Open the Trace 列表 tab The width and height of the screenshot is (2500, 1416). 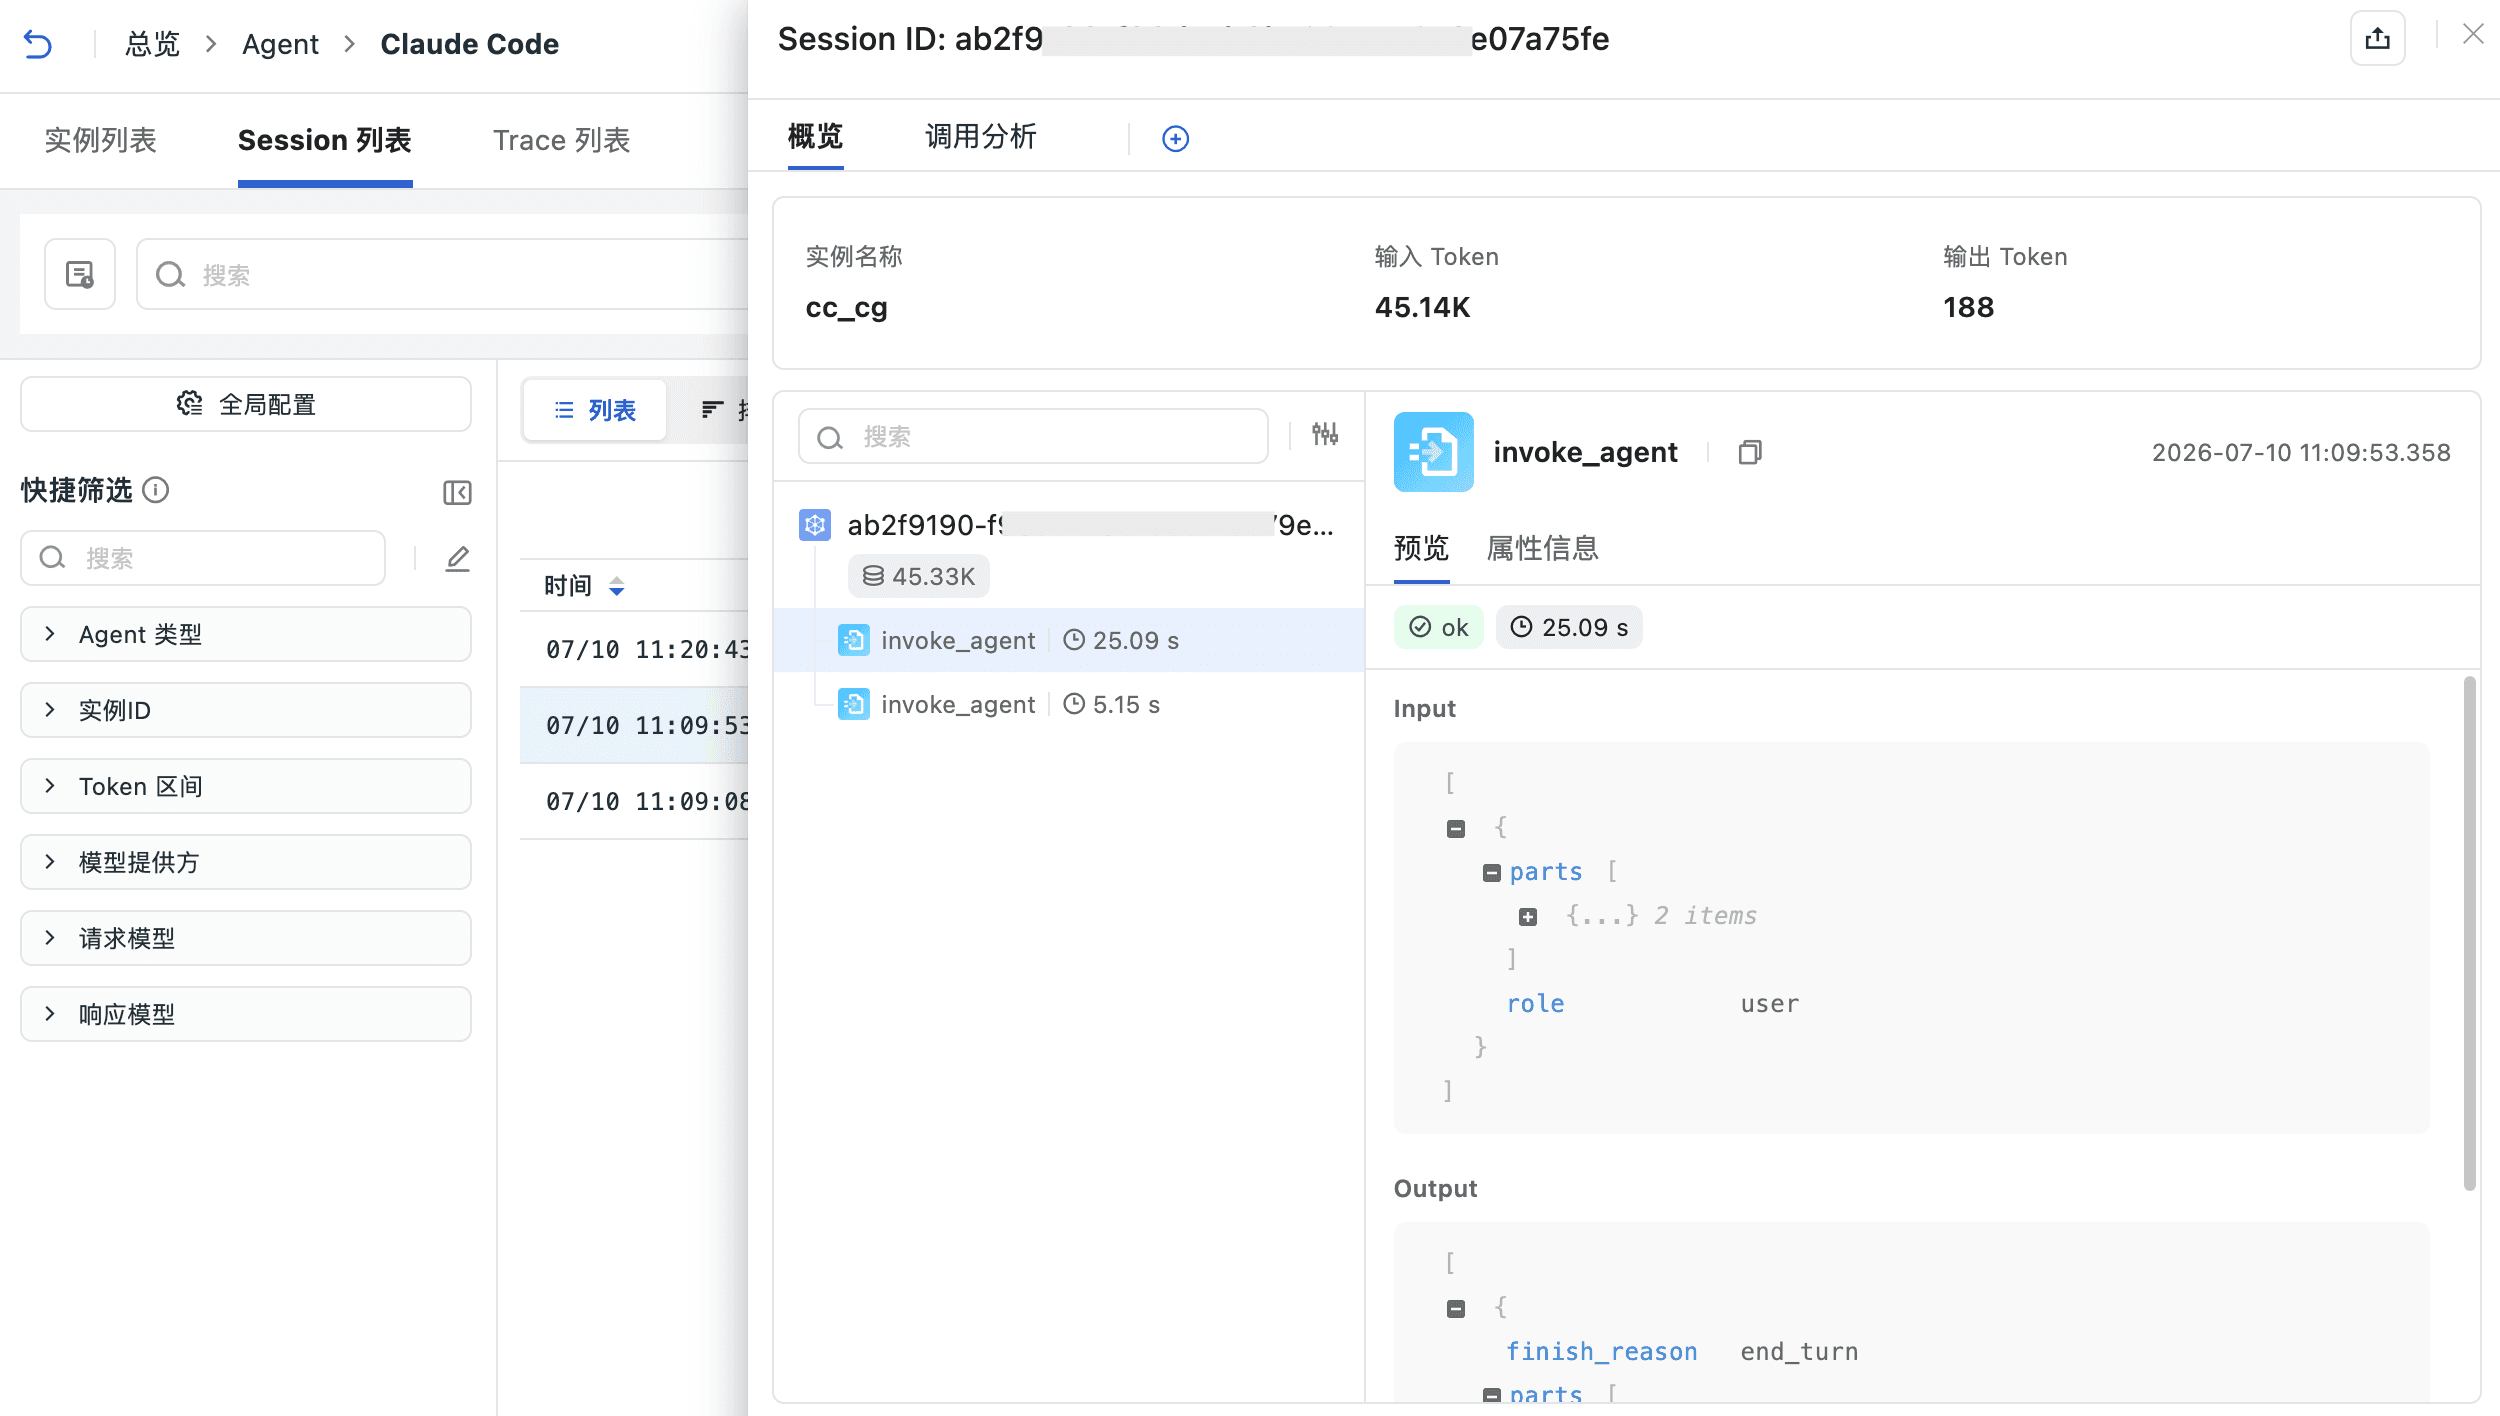tap(561, 140)
